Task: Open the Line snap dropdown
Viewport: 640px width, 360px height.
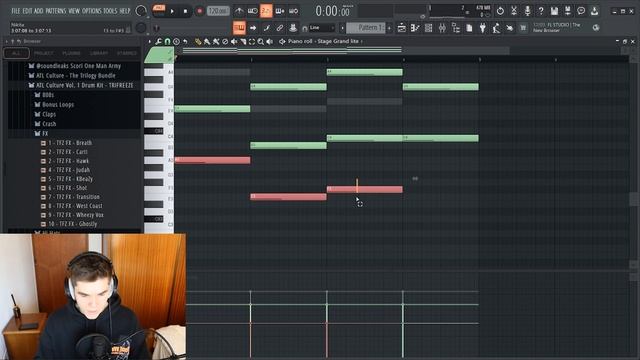Action: 321,28
